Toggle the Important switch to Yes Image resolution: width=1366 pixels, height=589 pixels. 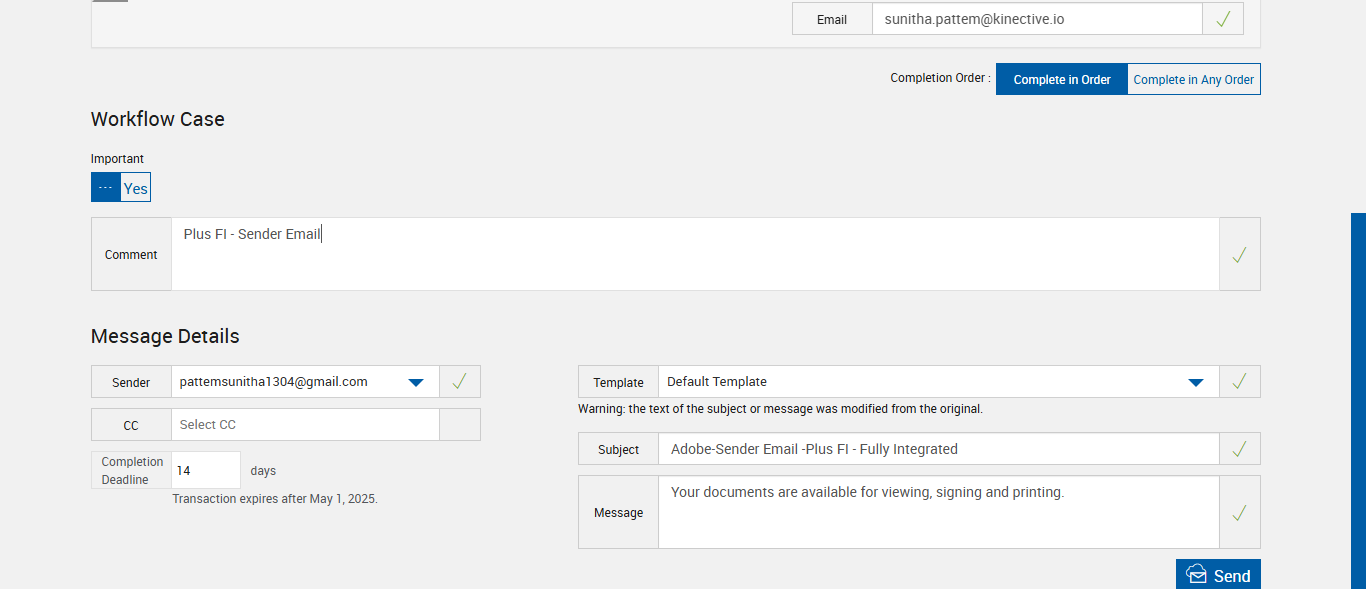pyautogui.click(x=135, y=188)
